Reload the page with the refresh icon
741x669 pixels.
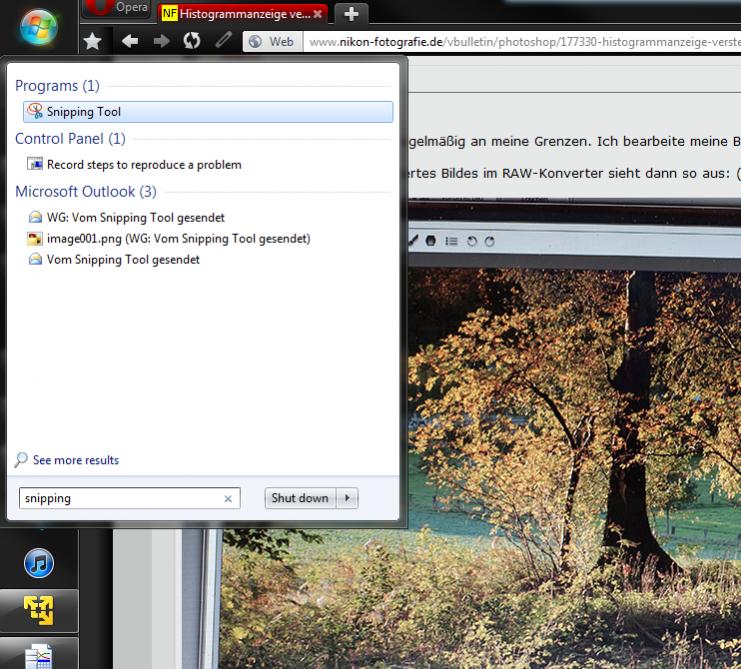[192, 41]
